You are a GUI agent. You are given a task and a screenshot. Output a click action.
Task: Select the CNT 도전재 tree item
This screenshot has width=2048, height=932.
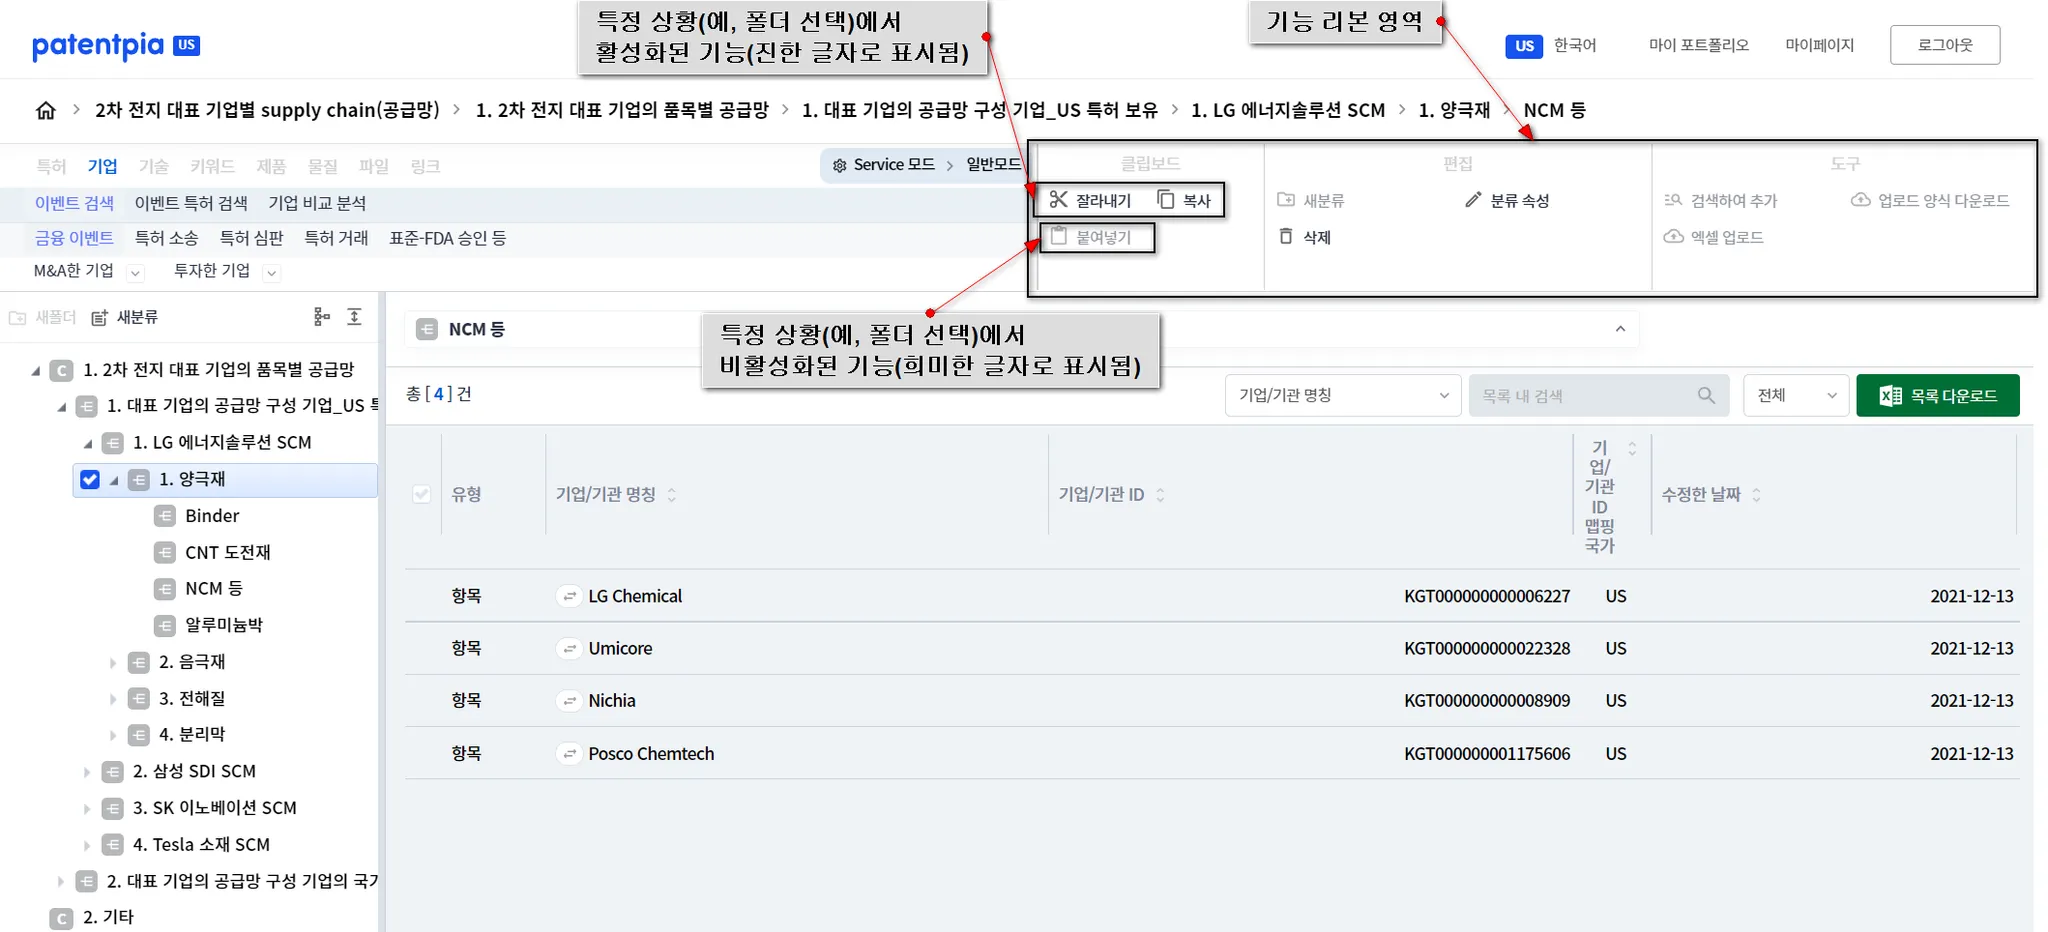(228, 553)
